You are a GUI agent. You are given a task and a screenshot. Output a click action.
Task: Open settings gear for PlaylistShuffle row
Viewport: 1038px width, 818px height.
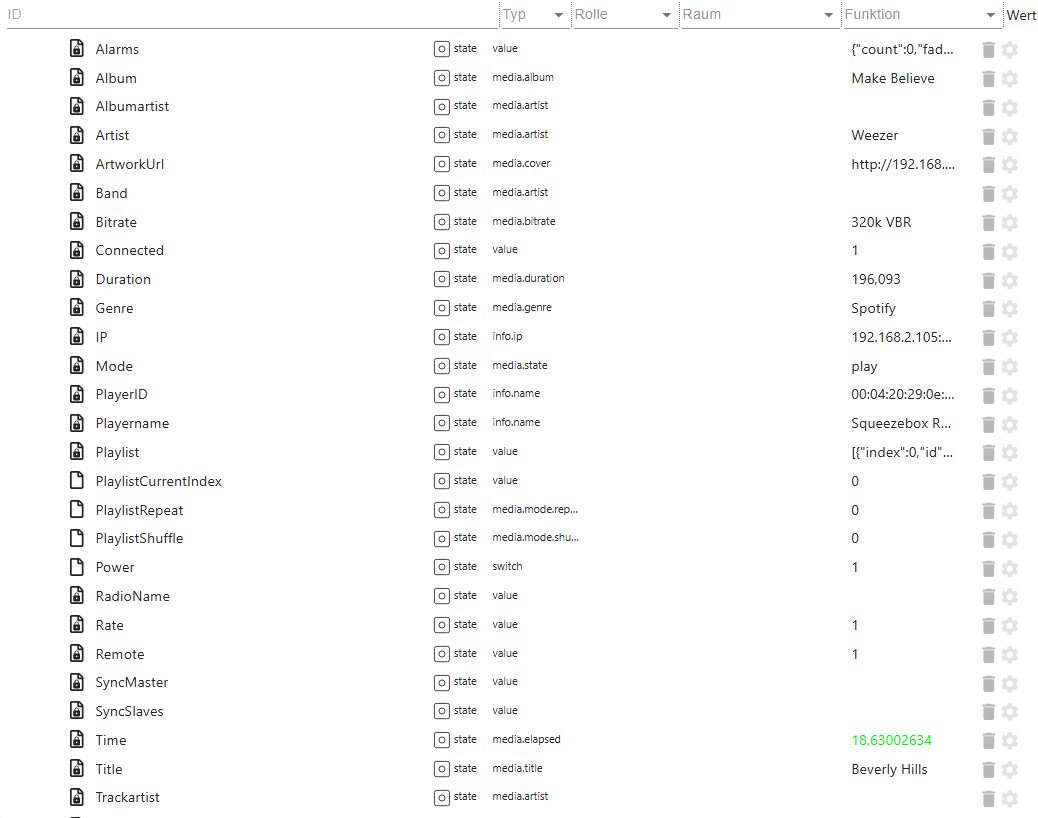[x=1010, y=539]
